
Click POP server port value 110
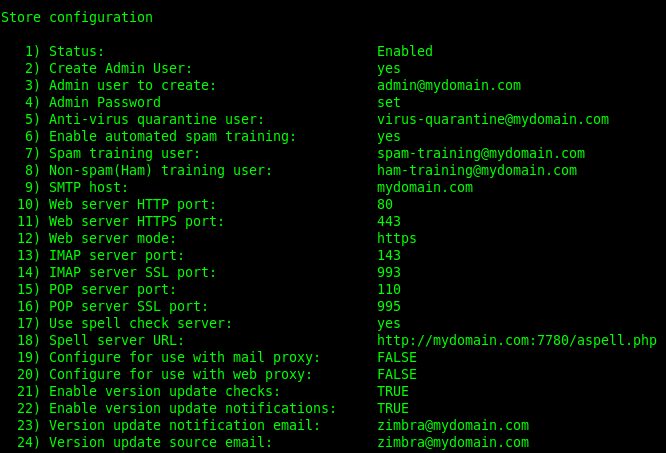(389, 290)
